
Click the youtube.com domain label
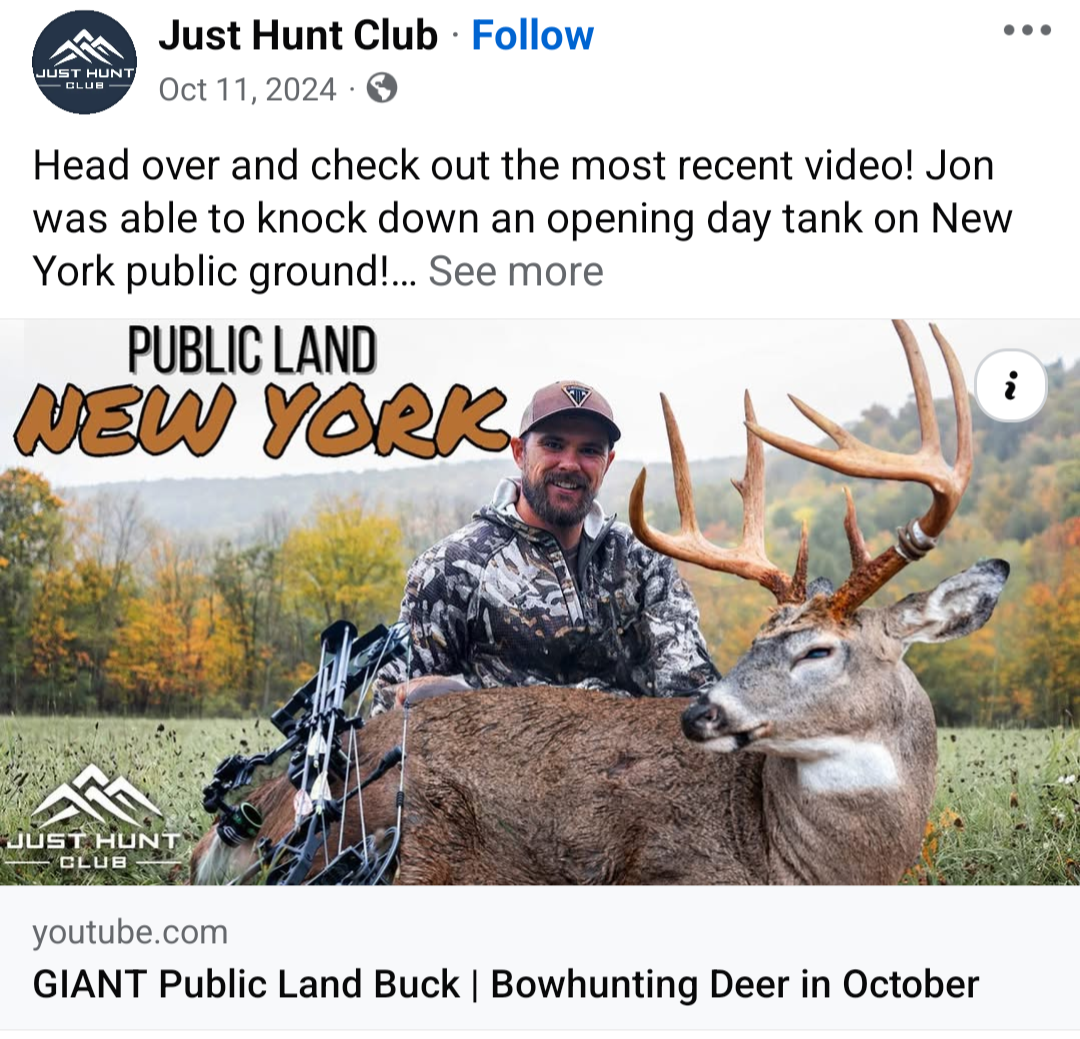click(130, 932)
